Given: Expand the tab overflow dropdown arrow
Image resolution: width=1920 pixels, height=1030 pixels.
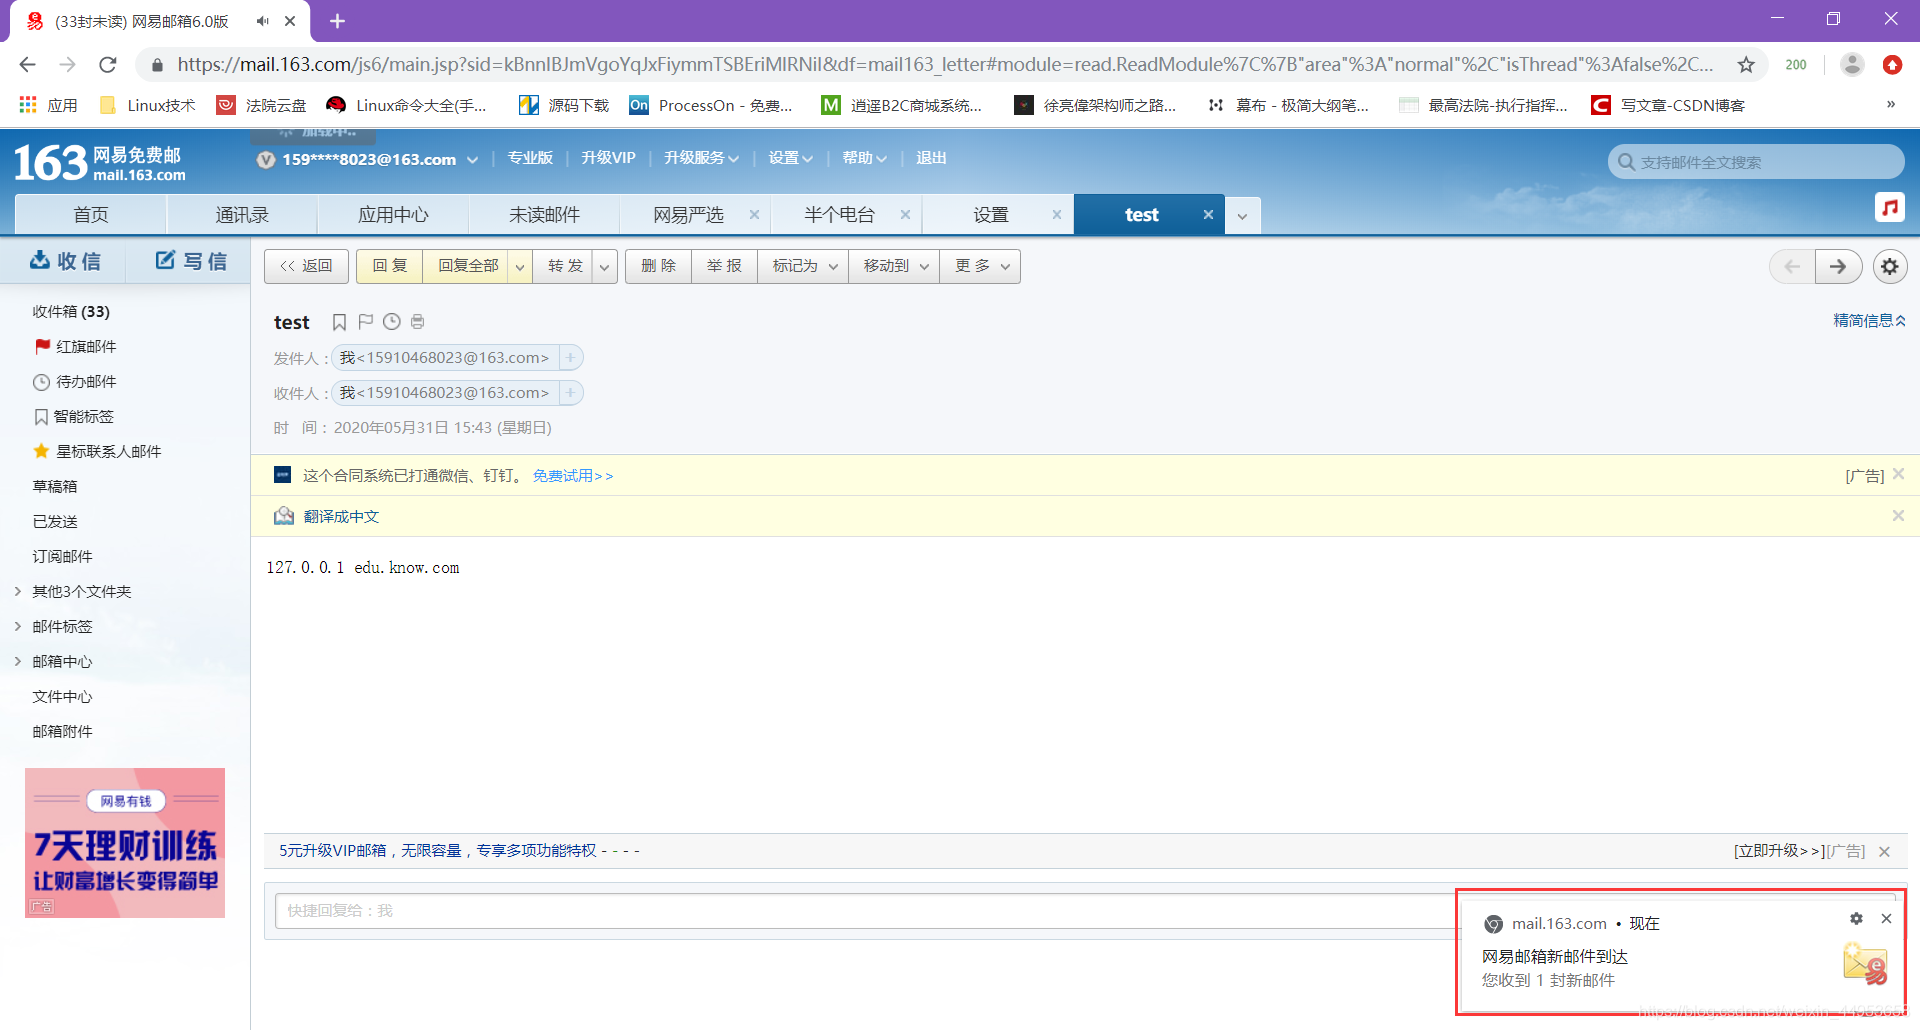Looking at the screenshot, I should coord(1242,215).
